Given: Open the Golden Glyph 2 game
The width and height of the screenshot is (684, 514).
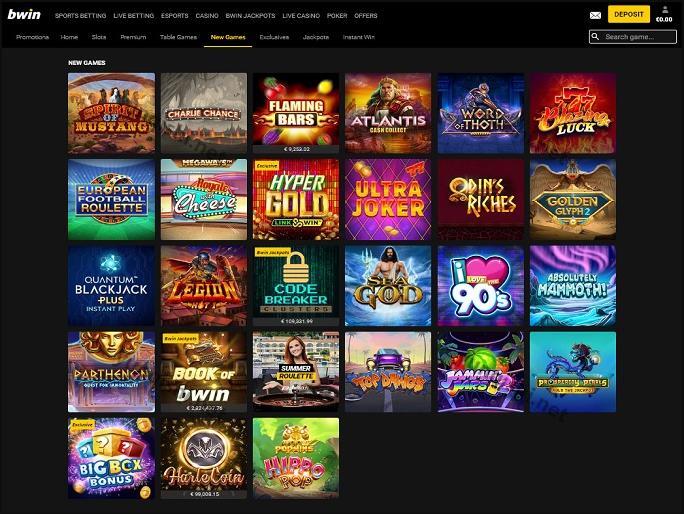Looking at the screenshot, I should click(x=573, y=199).
